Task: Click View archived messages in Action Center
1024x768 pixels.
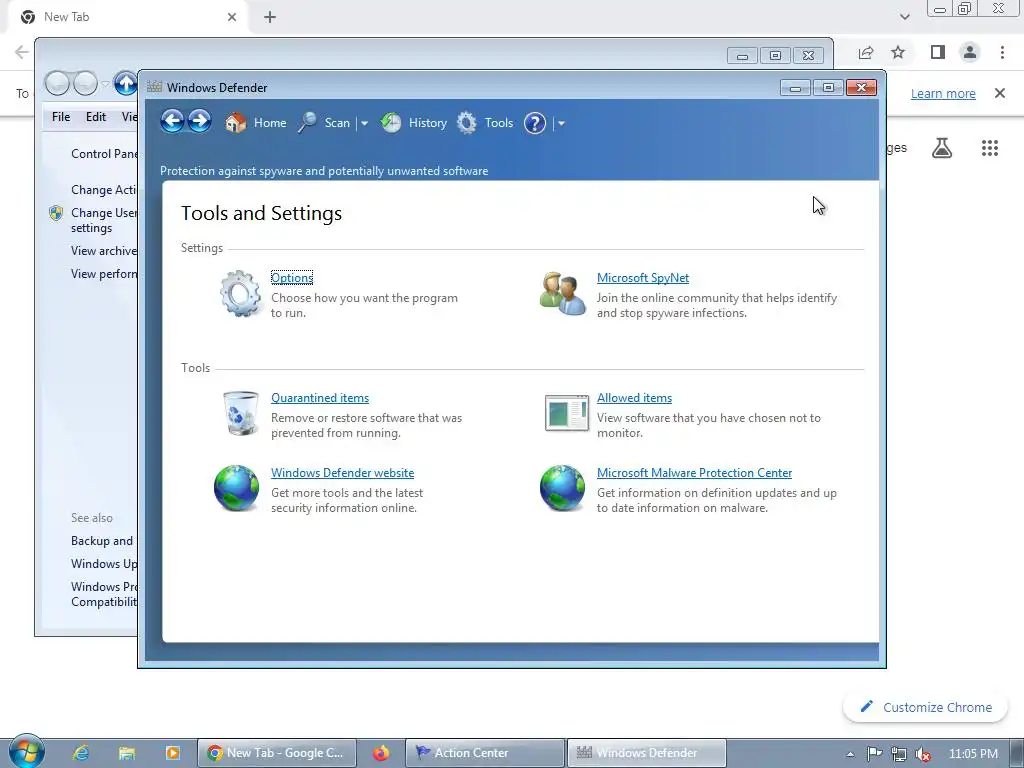Action: click(104, 251)
